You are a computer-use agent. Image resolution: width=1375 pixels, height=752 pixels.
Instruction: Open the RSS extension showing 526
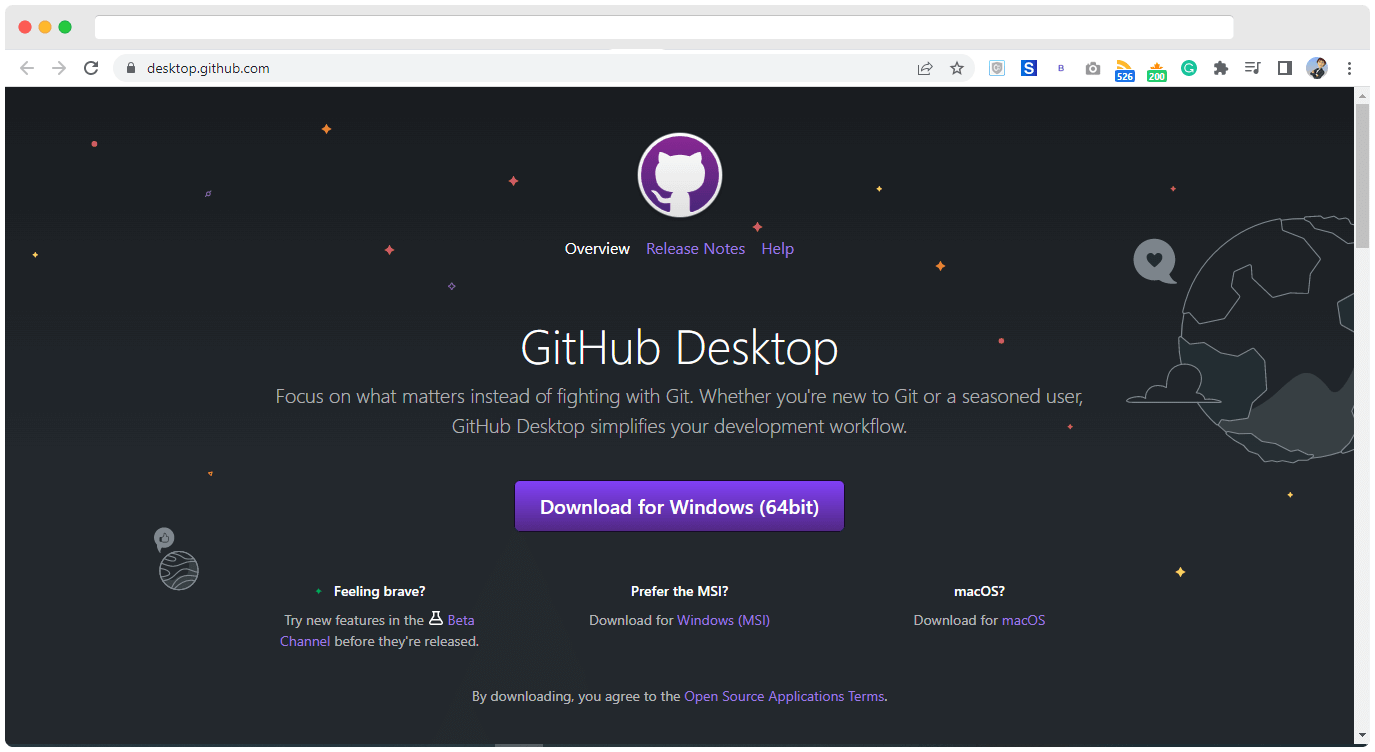click(1125, 70)
